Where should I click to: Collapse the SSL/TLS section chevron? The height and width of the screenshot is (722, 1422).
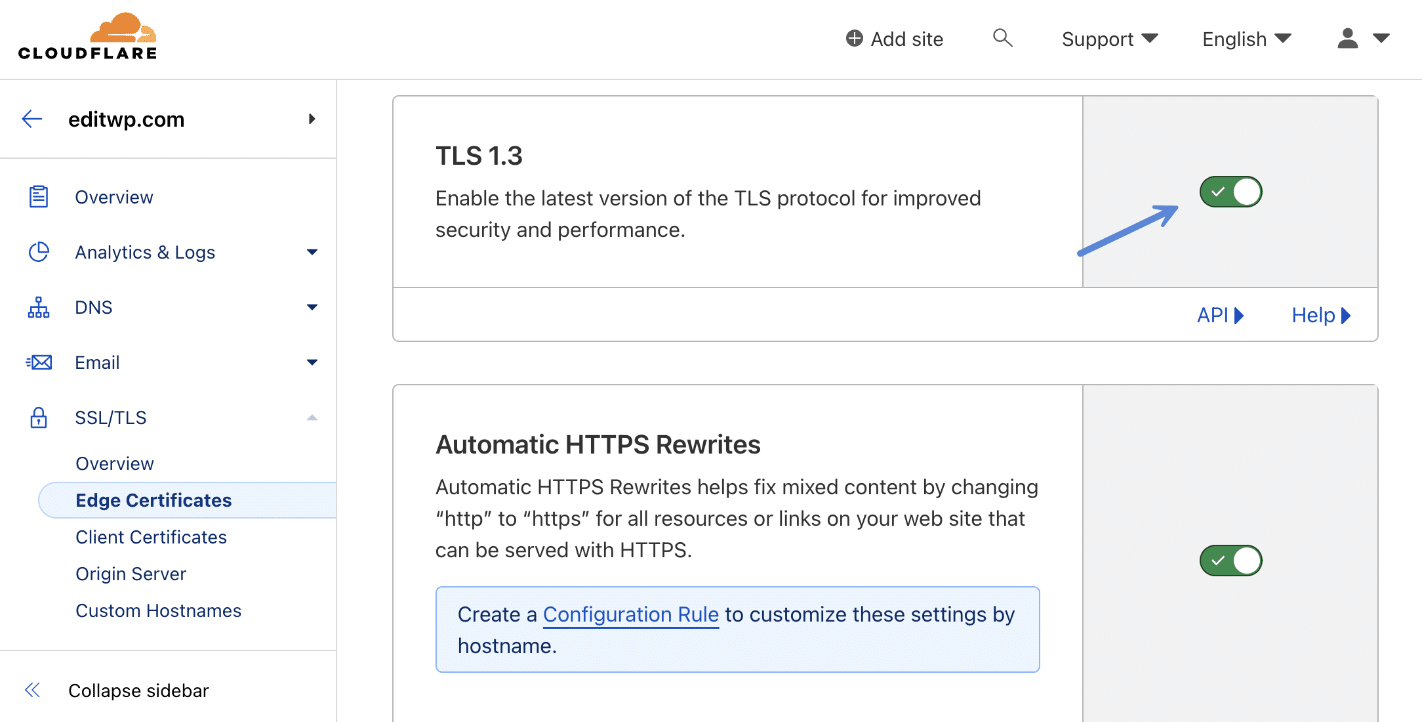click(x=311, y=417)
